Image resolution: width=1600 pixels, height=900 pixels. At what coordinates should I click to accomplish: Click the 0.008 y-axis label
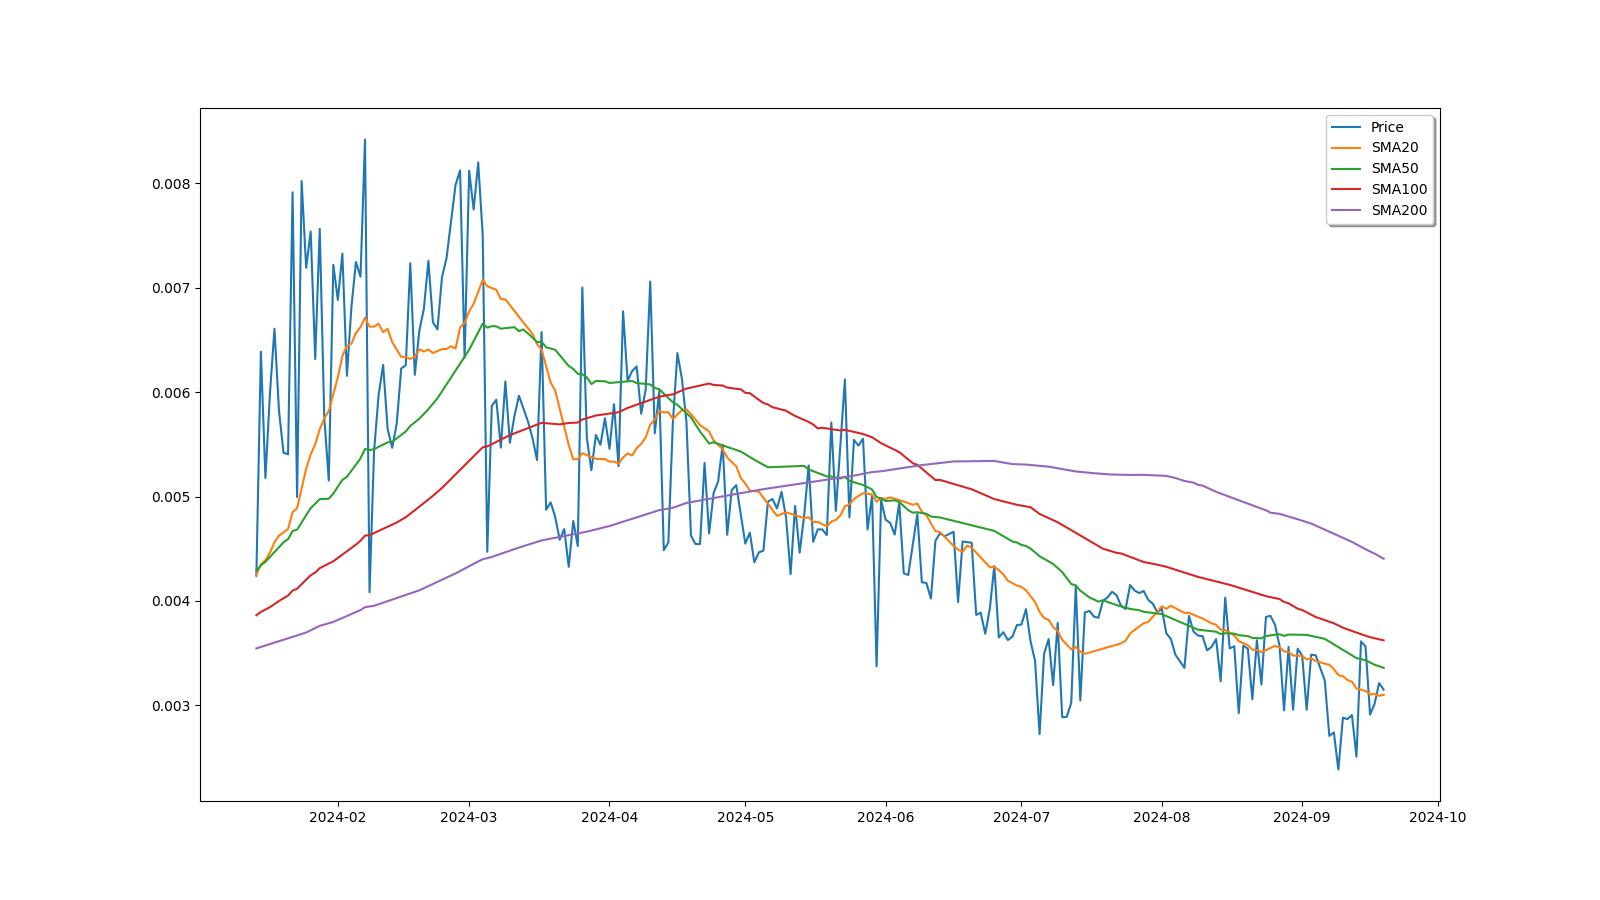tap(170, 184)
